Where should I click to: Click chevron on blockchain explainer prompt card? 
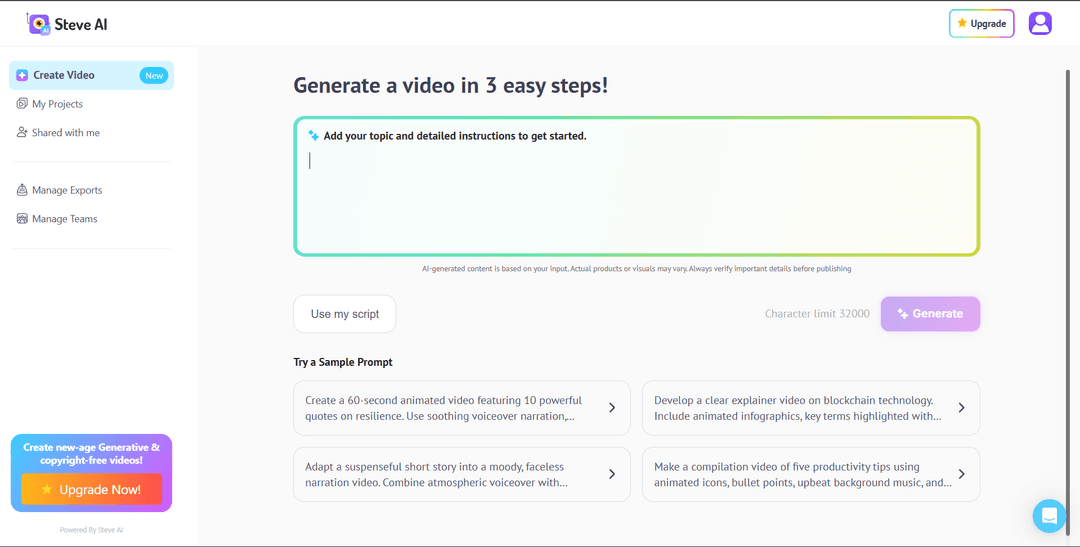tap(962, 408)
